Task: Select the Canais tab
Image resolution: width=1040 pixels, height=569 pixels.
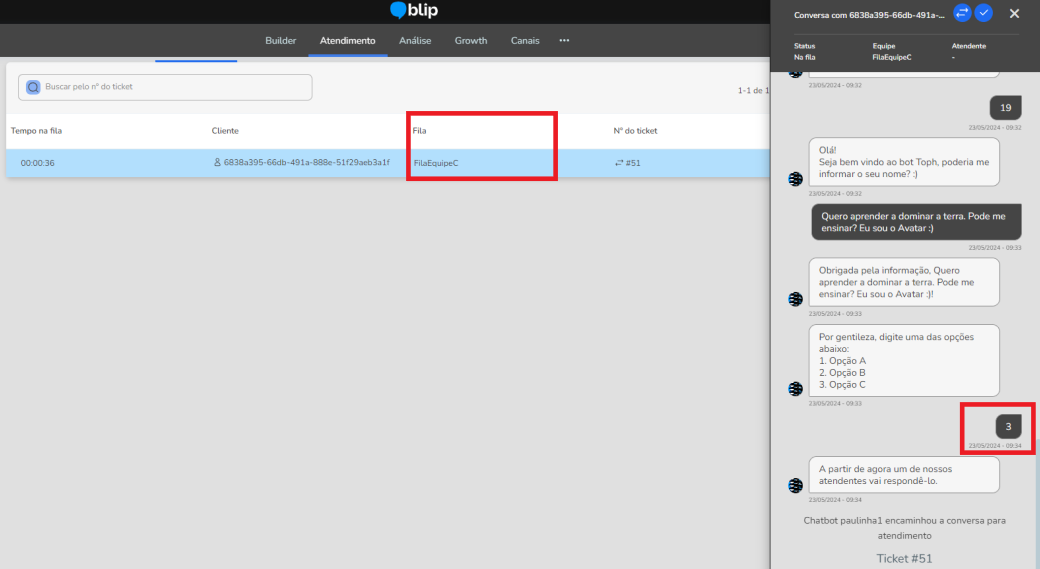Action: click(525, 41)
